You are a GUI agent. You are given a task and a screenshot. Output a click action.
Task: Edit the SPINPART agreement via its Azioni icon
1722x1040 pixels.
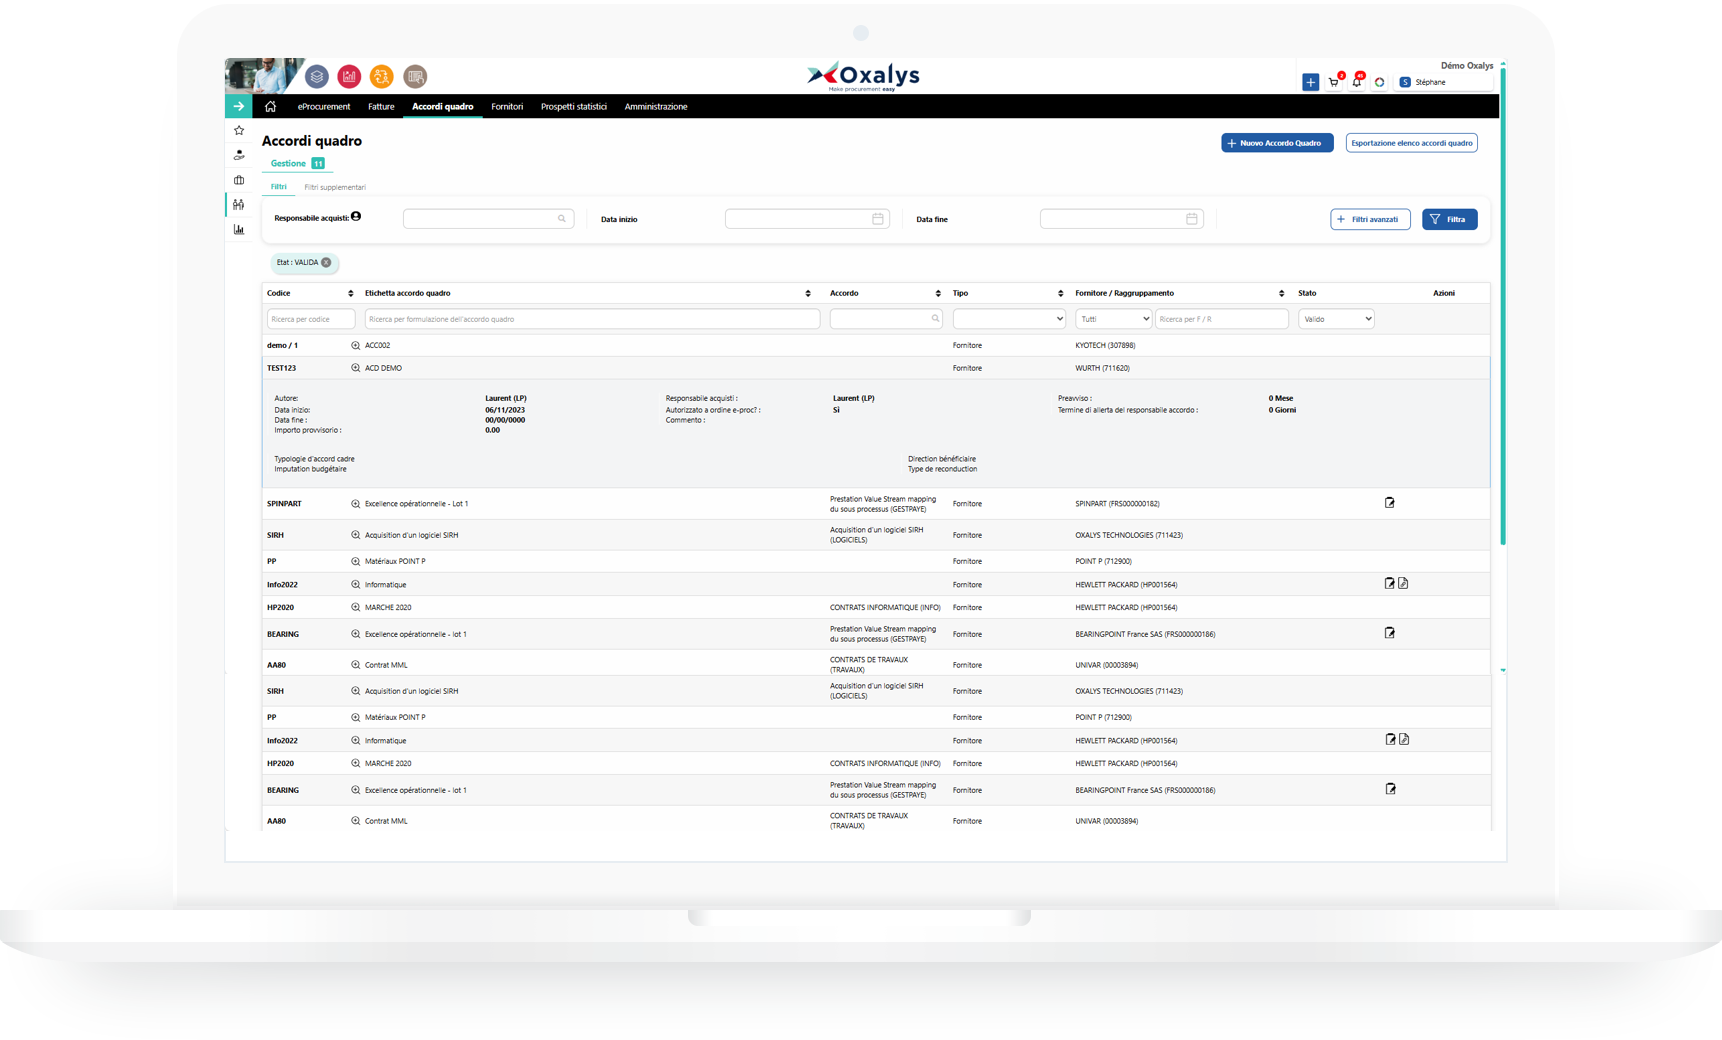coord(1390,503)
